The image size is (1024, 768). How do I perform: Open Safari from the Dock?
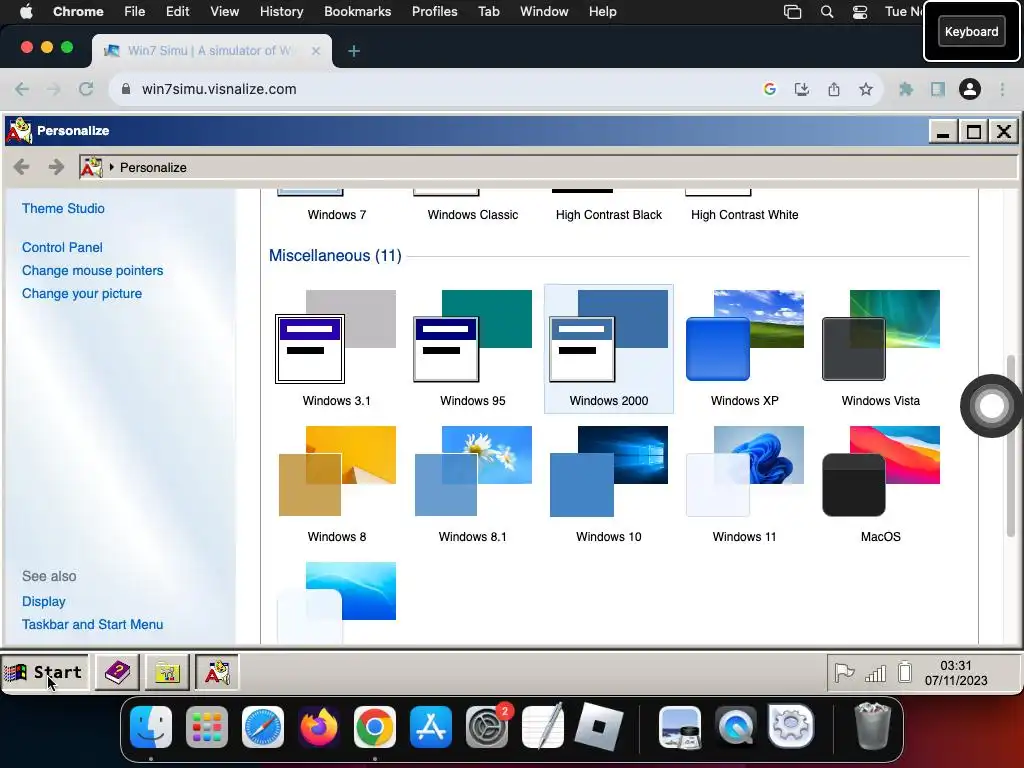pos(263,727)
